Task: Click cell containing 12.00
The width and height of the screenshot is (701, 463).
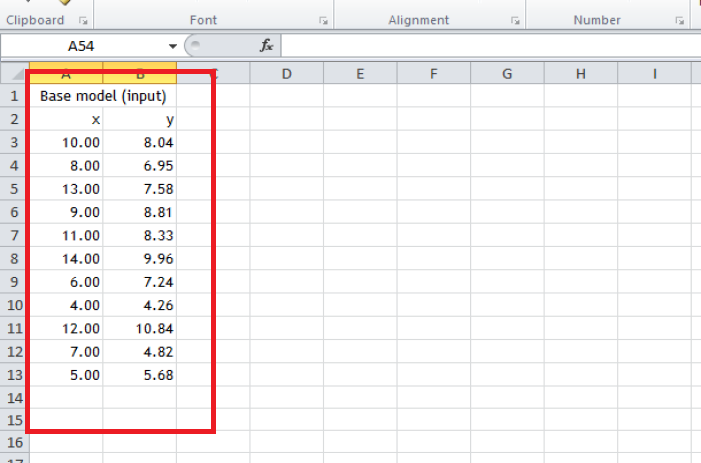Action: click(x=66, y=328)
